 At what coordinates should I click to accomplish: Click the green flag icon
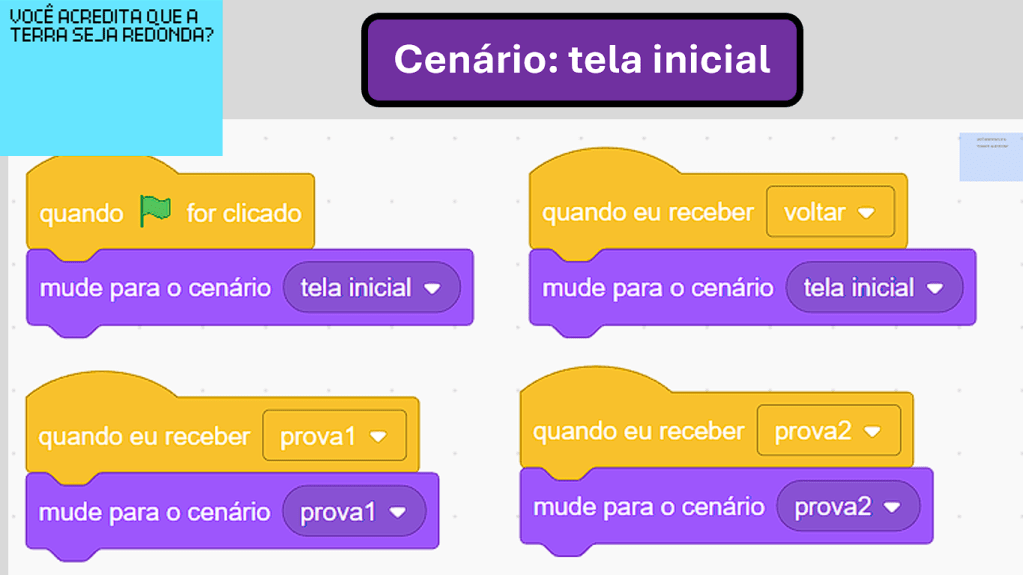[x=155, y=211]
